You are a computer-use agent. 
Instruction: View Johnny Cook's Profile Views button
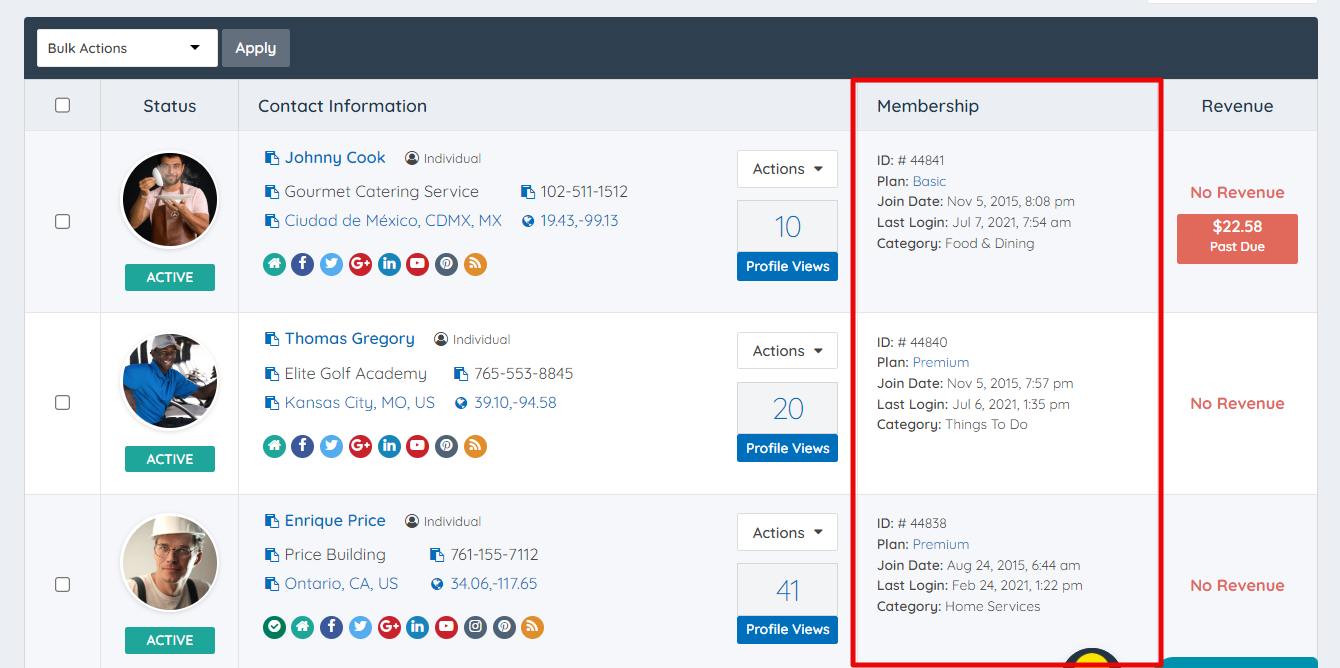787,266
